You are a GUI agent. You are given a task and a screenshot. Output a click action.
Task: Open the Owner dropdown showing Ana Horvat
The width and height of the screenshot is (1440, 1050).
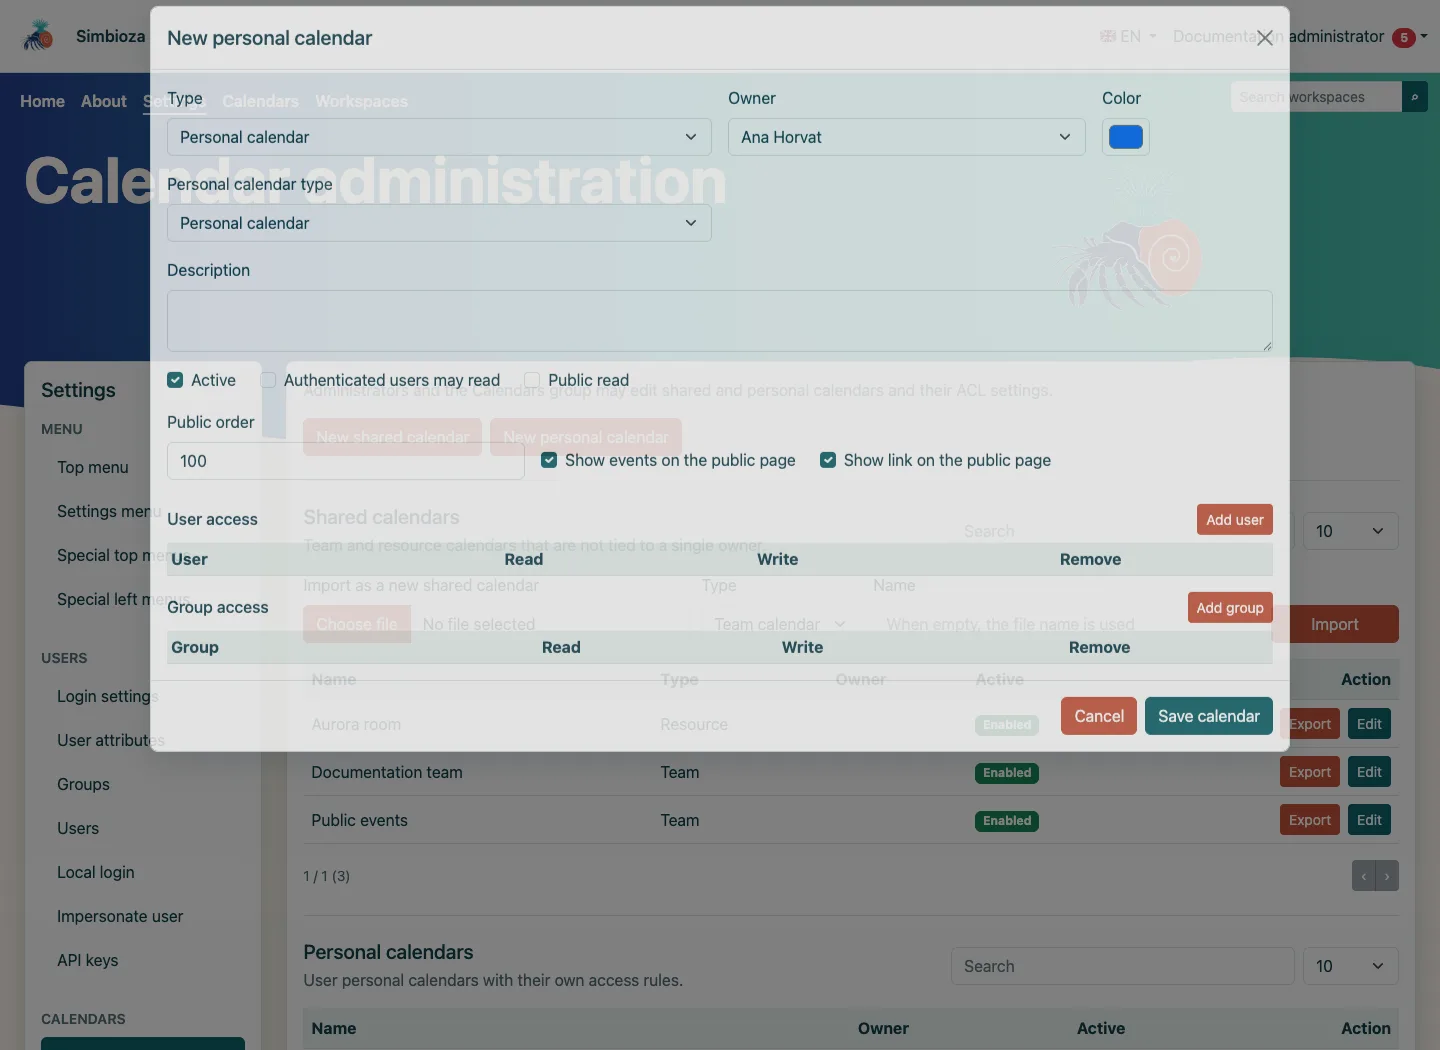click(x=906, y=137)
